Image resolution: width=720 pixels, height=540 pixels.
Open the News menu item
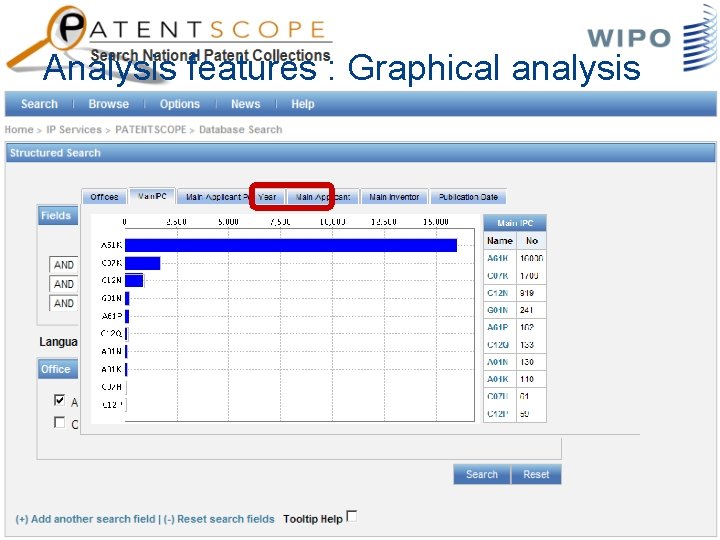[x=246, y=104]
